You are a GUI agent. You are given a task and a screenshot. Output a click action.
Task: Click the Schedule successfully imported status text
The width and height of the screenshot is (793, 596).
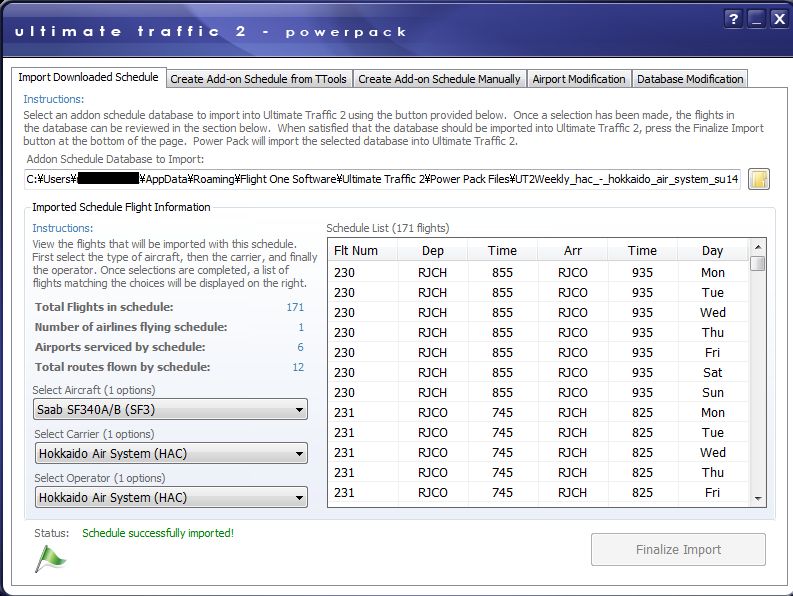tap(158, 533)
